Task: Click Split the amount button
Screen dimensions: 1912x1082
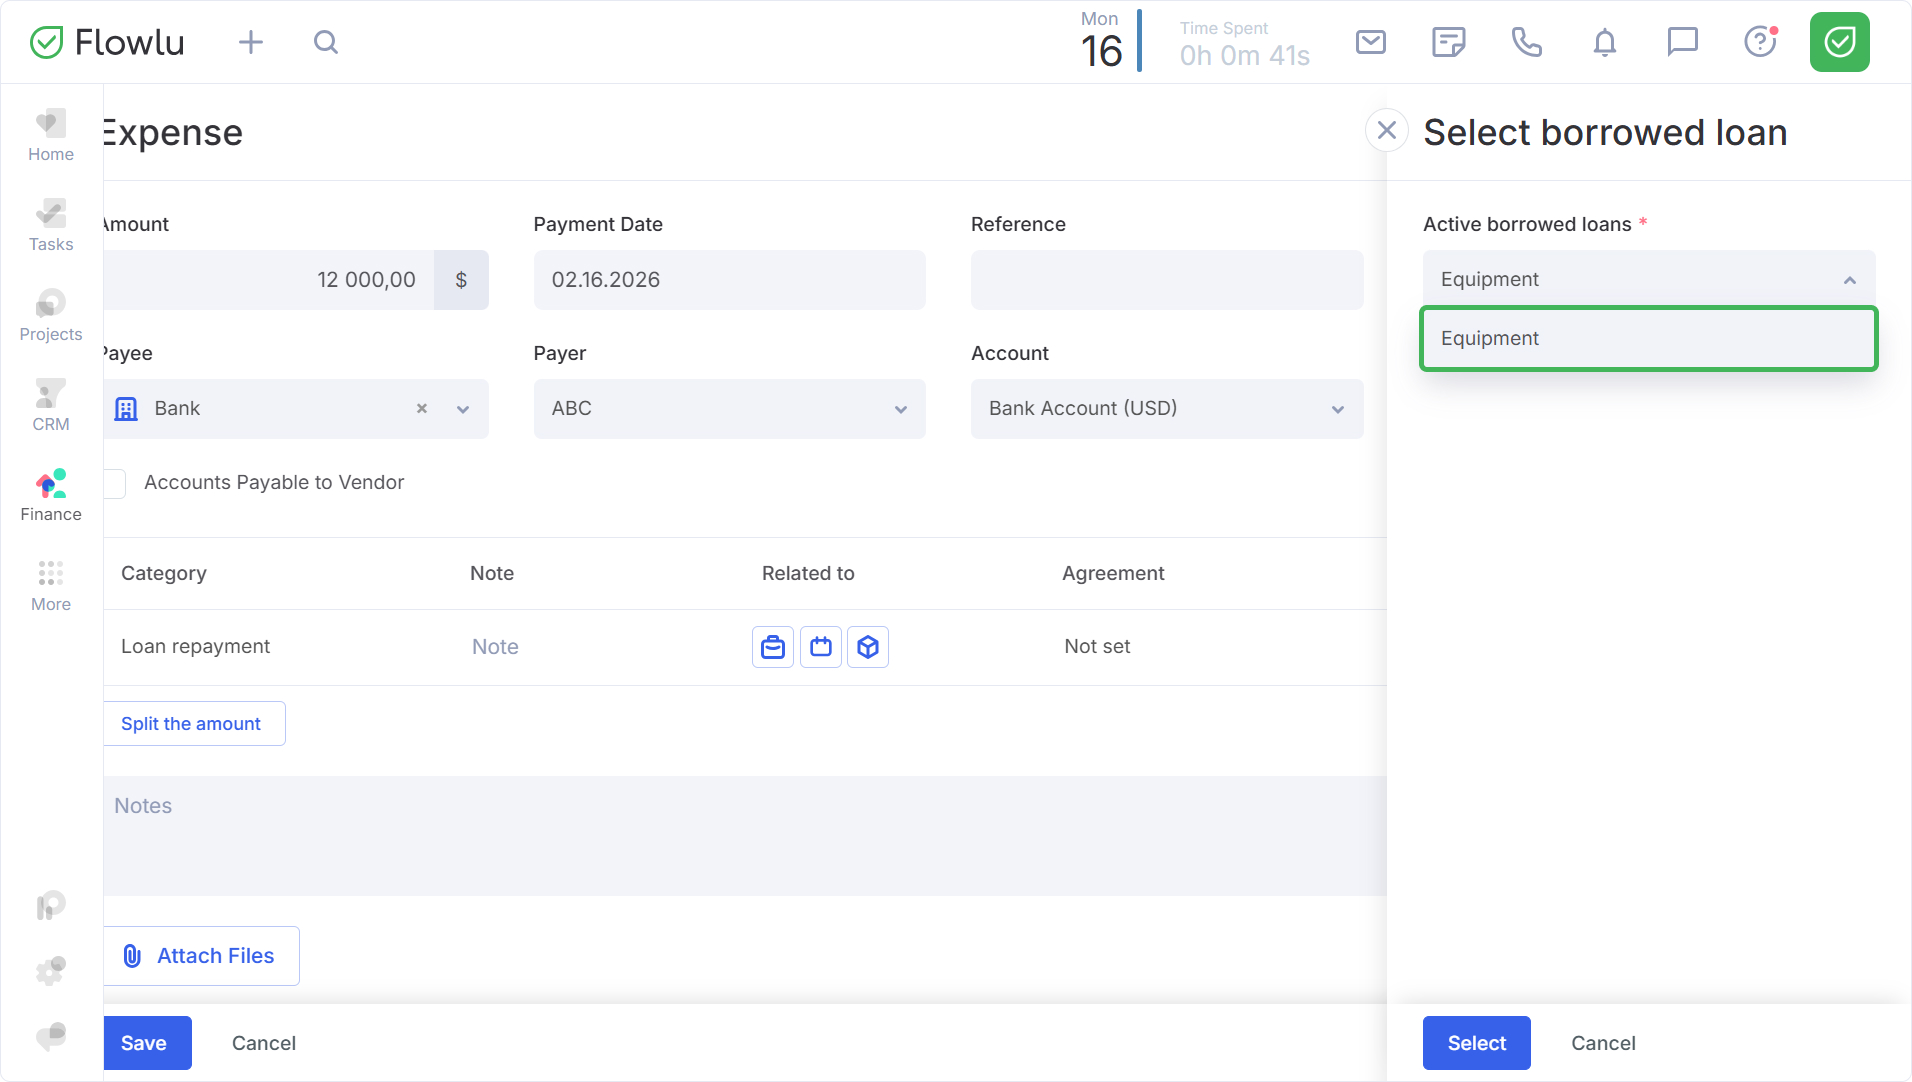Action: [x=193, y=724]
